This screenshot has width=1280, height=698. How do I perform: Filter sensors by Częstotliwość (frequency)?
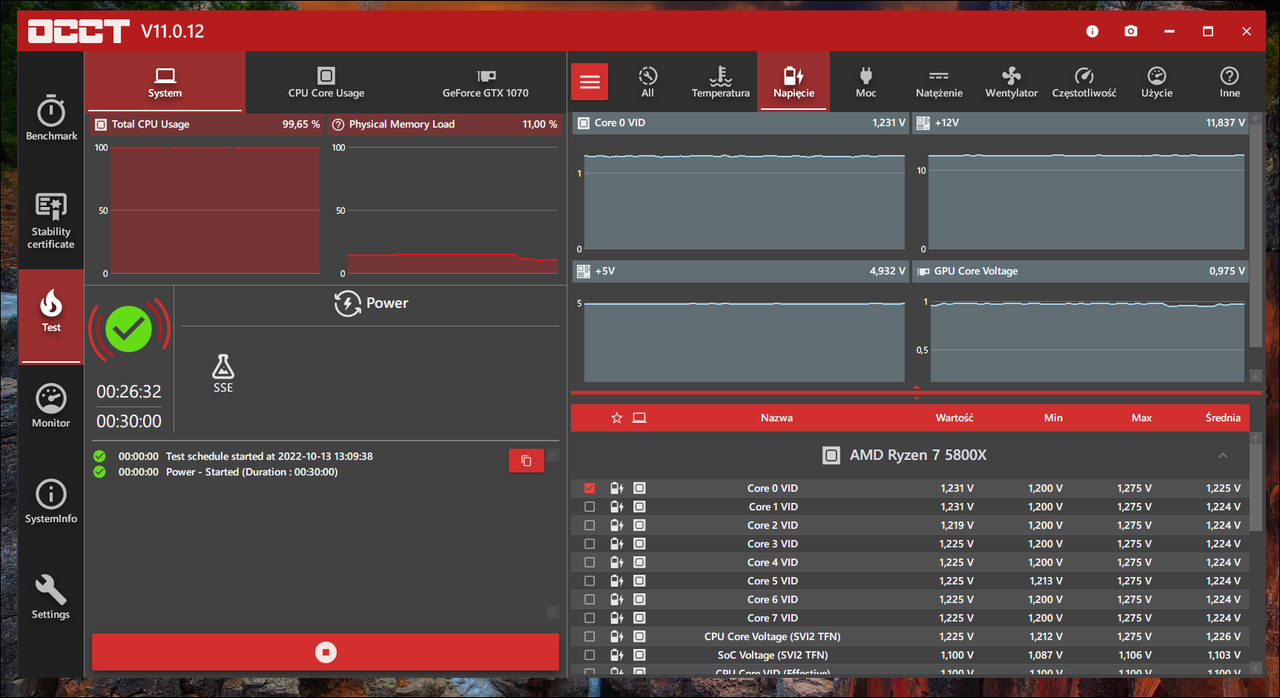[1084, 82]
